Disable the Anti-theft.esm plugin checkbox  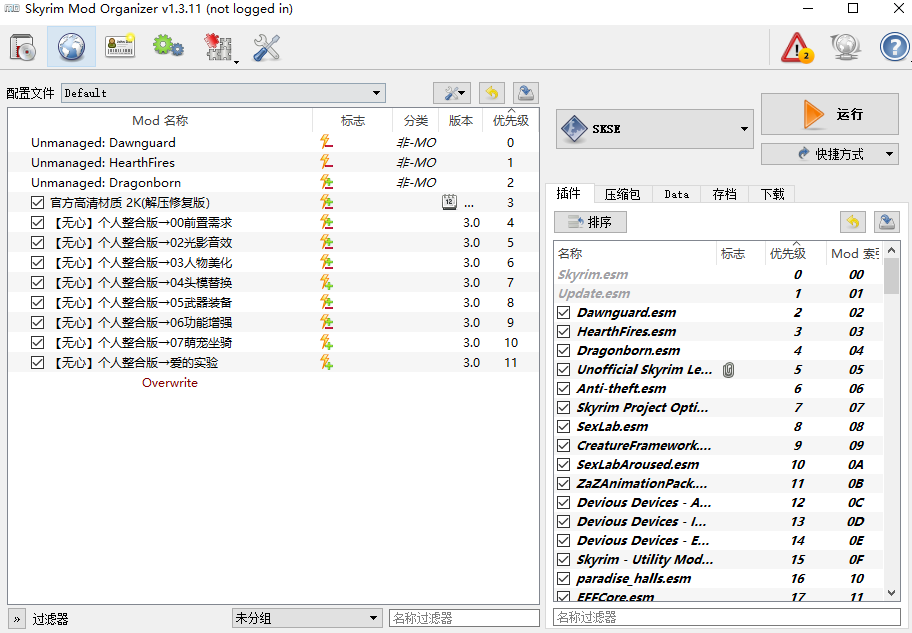point(563,388)
